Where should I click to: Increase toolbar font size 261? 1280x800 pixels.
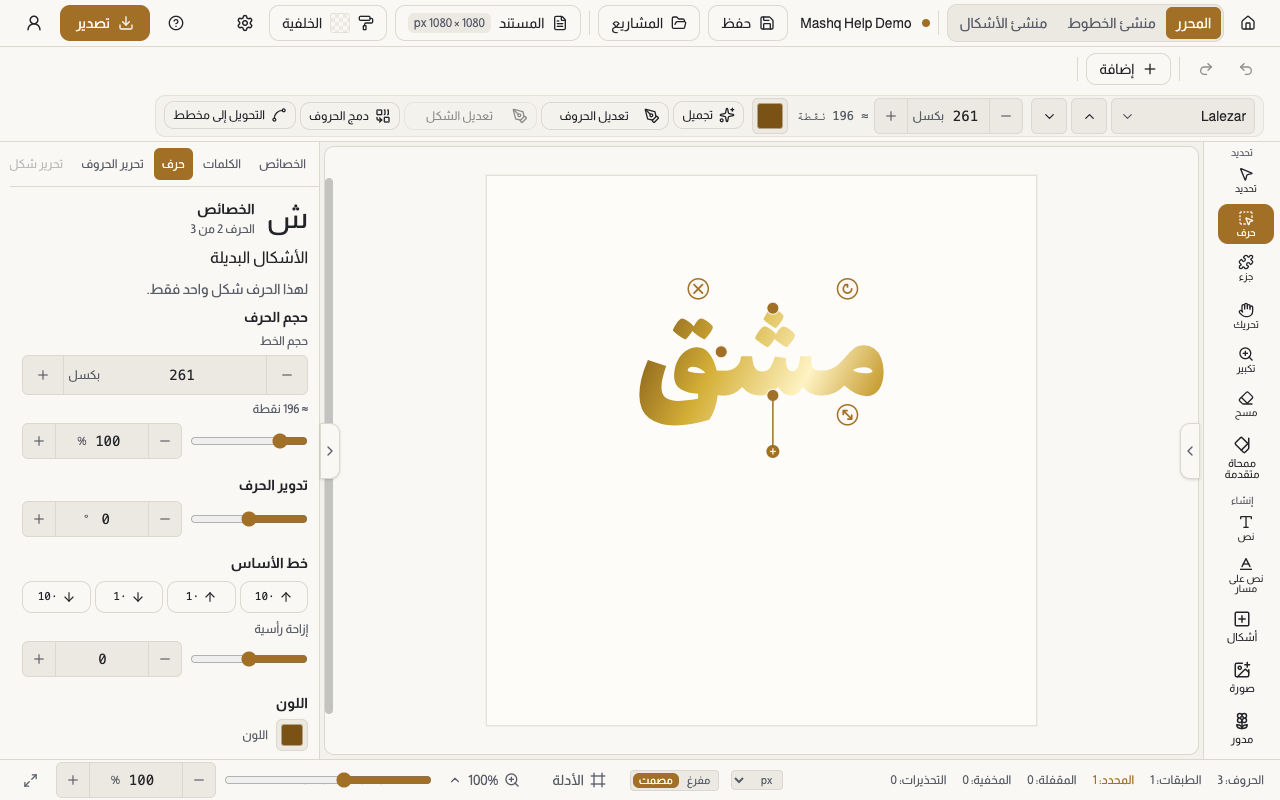click(891, 116)
